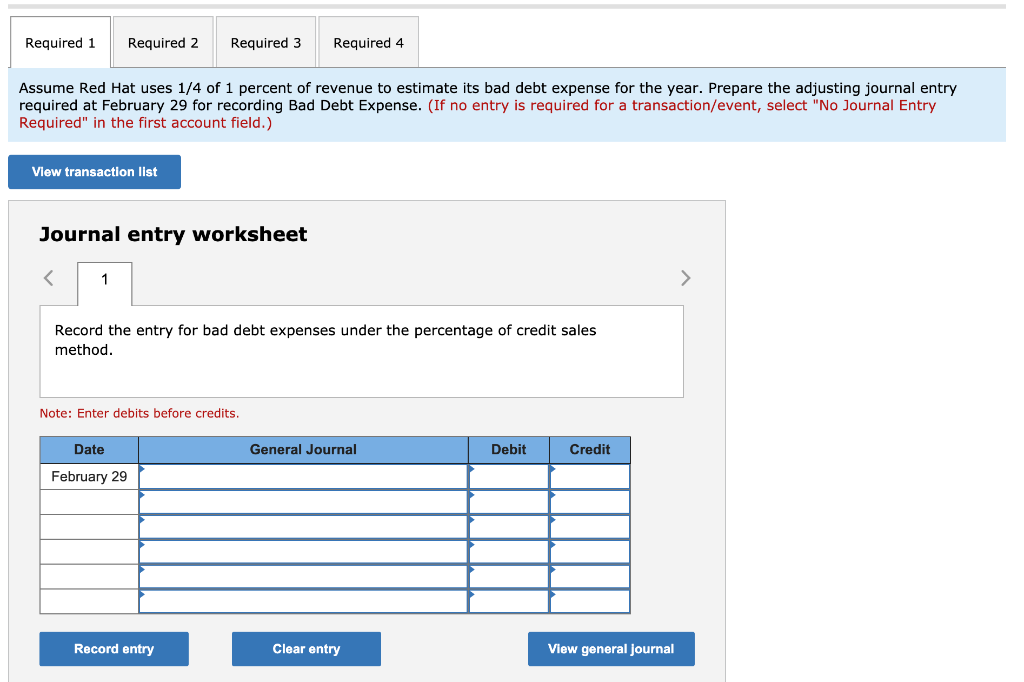Go to next journal entry arrow

[685, 278]
